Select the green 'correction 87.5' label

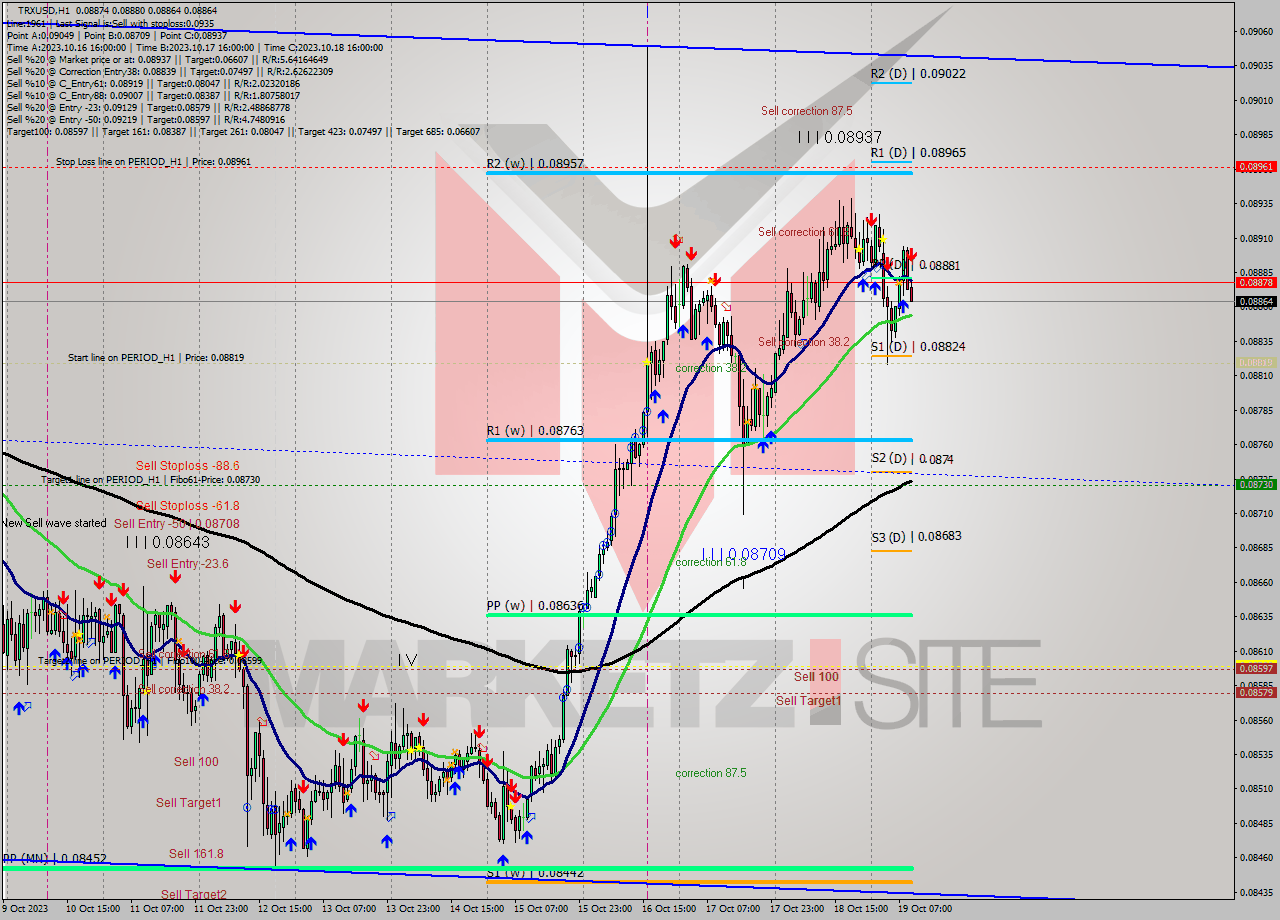(x=711, y=773)
